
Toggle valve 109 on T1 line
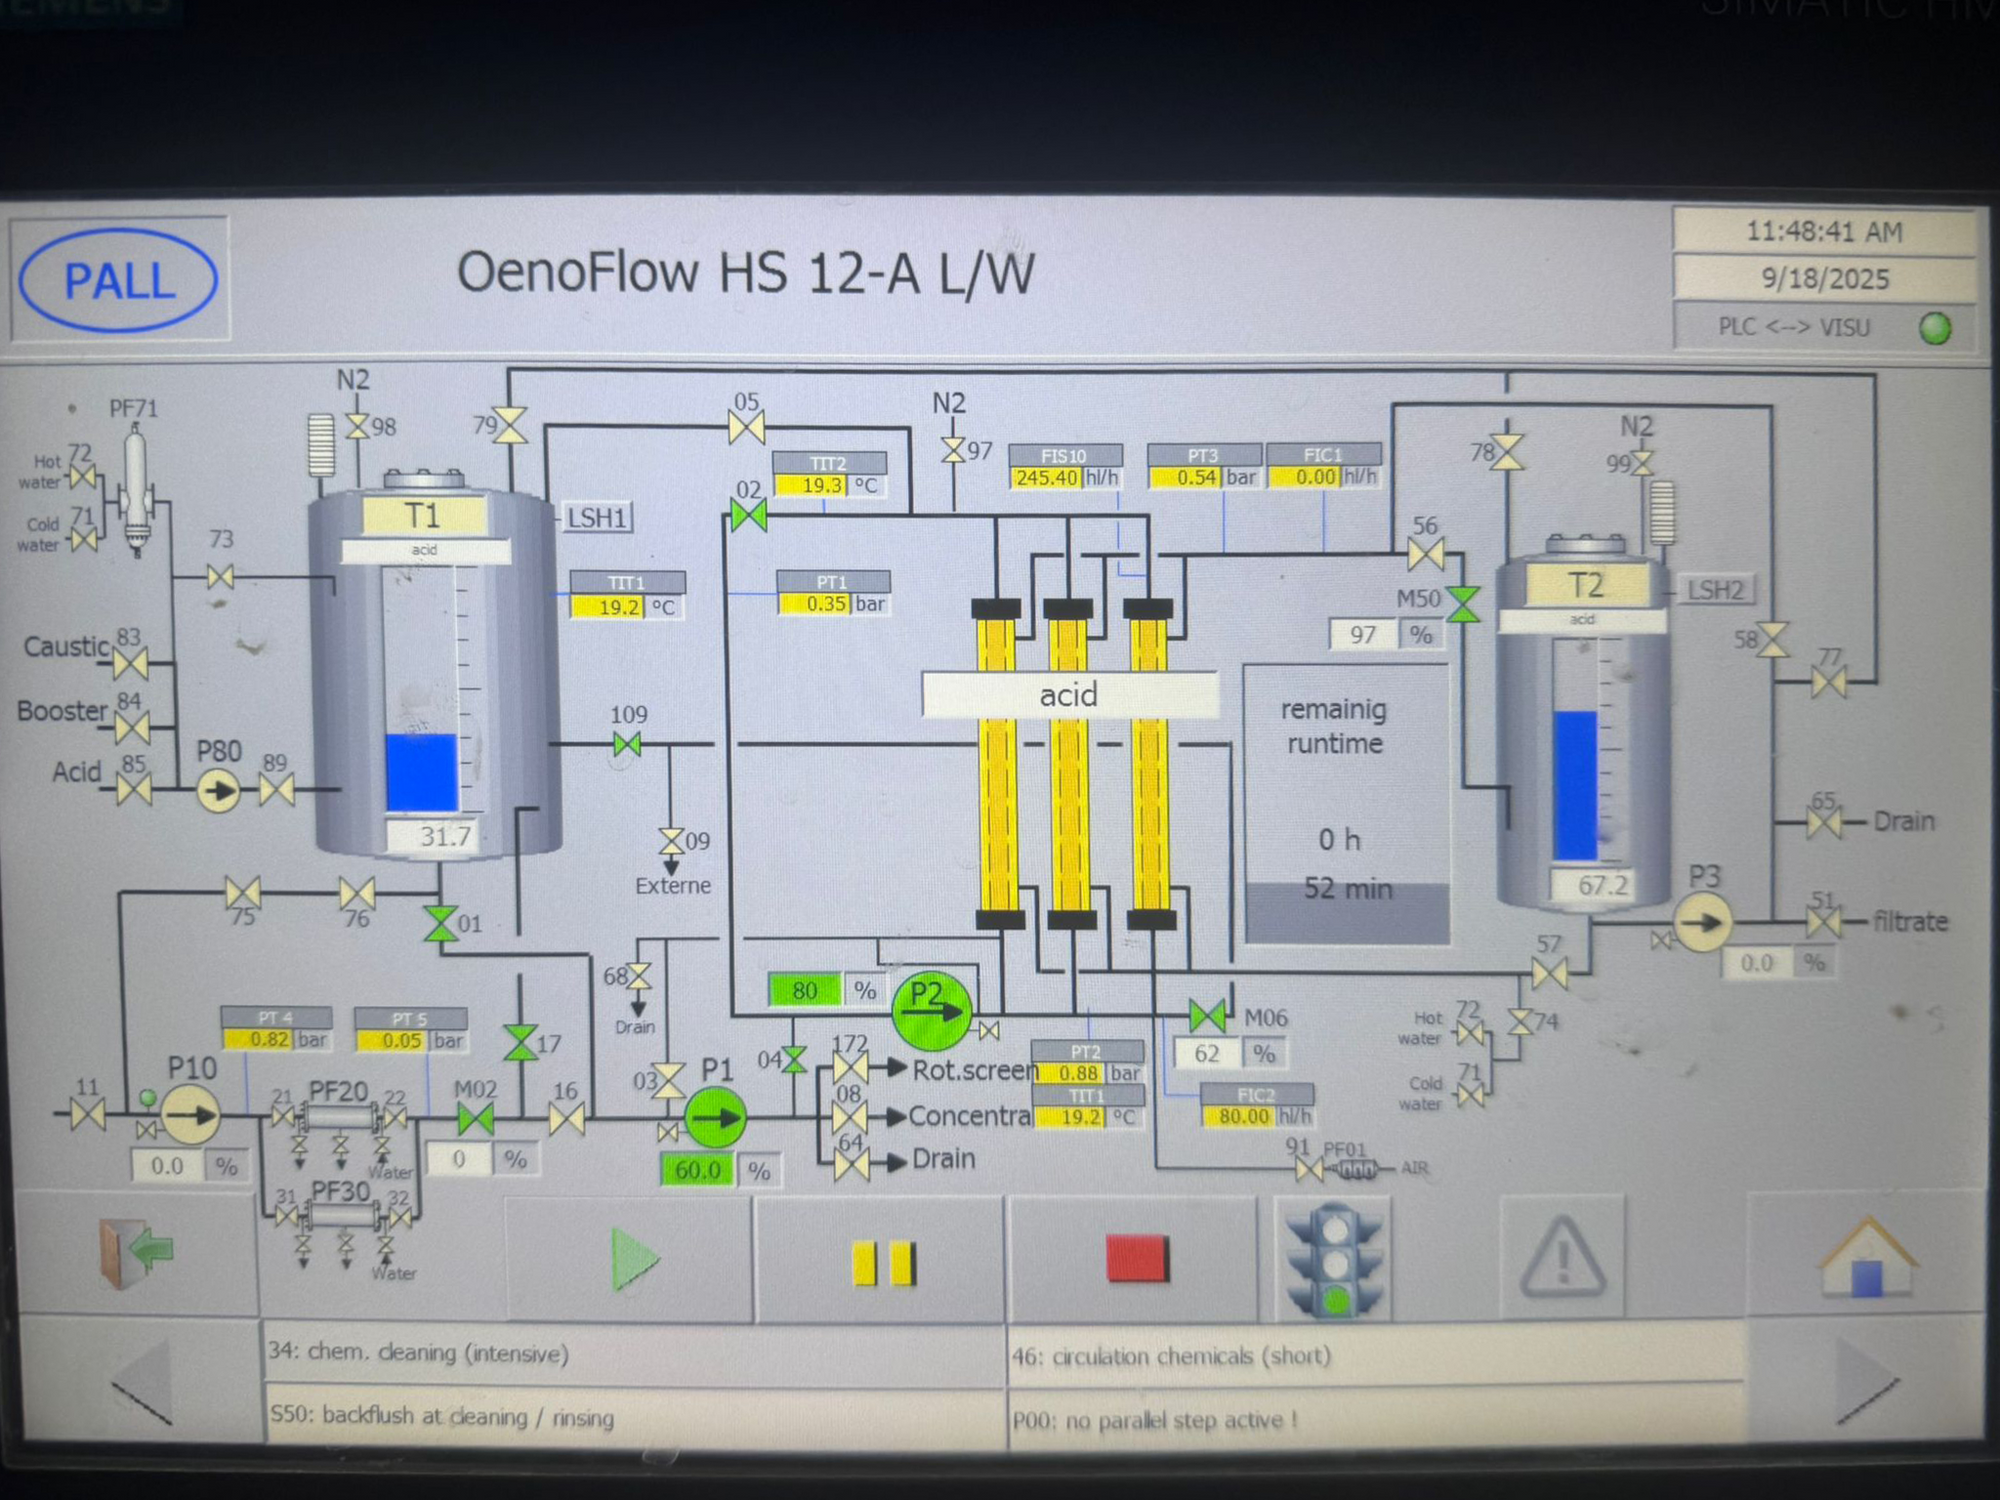[x=627, y=744]
